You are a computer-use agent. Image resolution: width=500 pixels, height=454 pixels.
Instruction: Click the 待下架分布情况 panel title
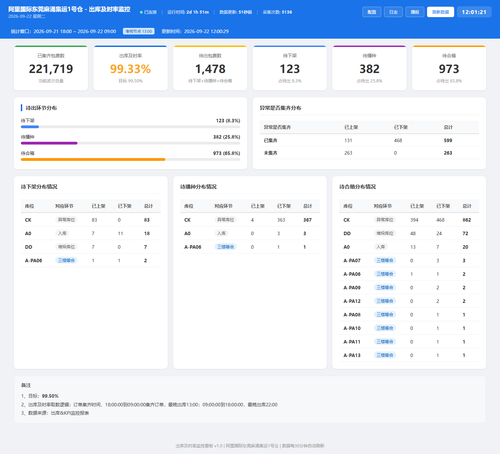tap(39, 187)
